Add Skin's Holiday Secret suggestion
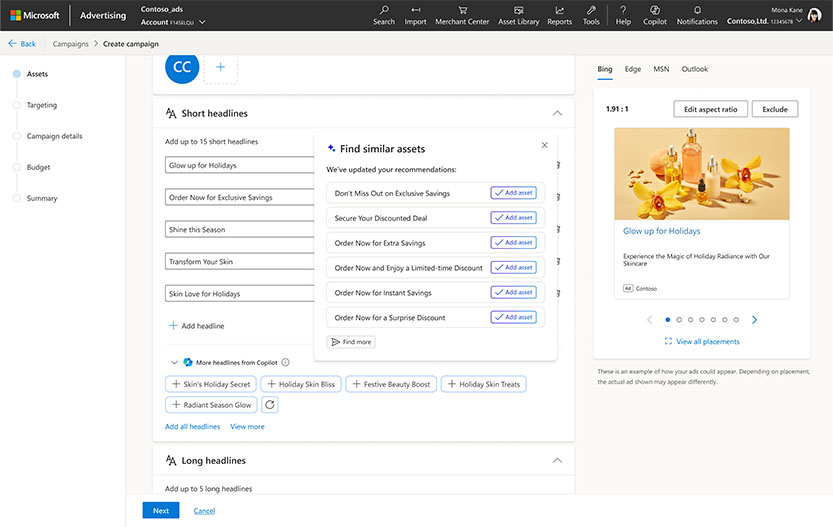 click(211, 384)
